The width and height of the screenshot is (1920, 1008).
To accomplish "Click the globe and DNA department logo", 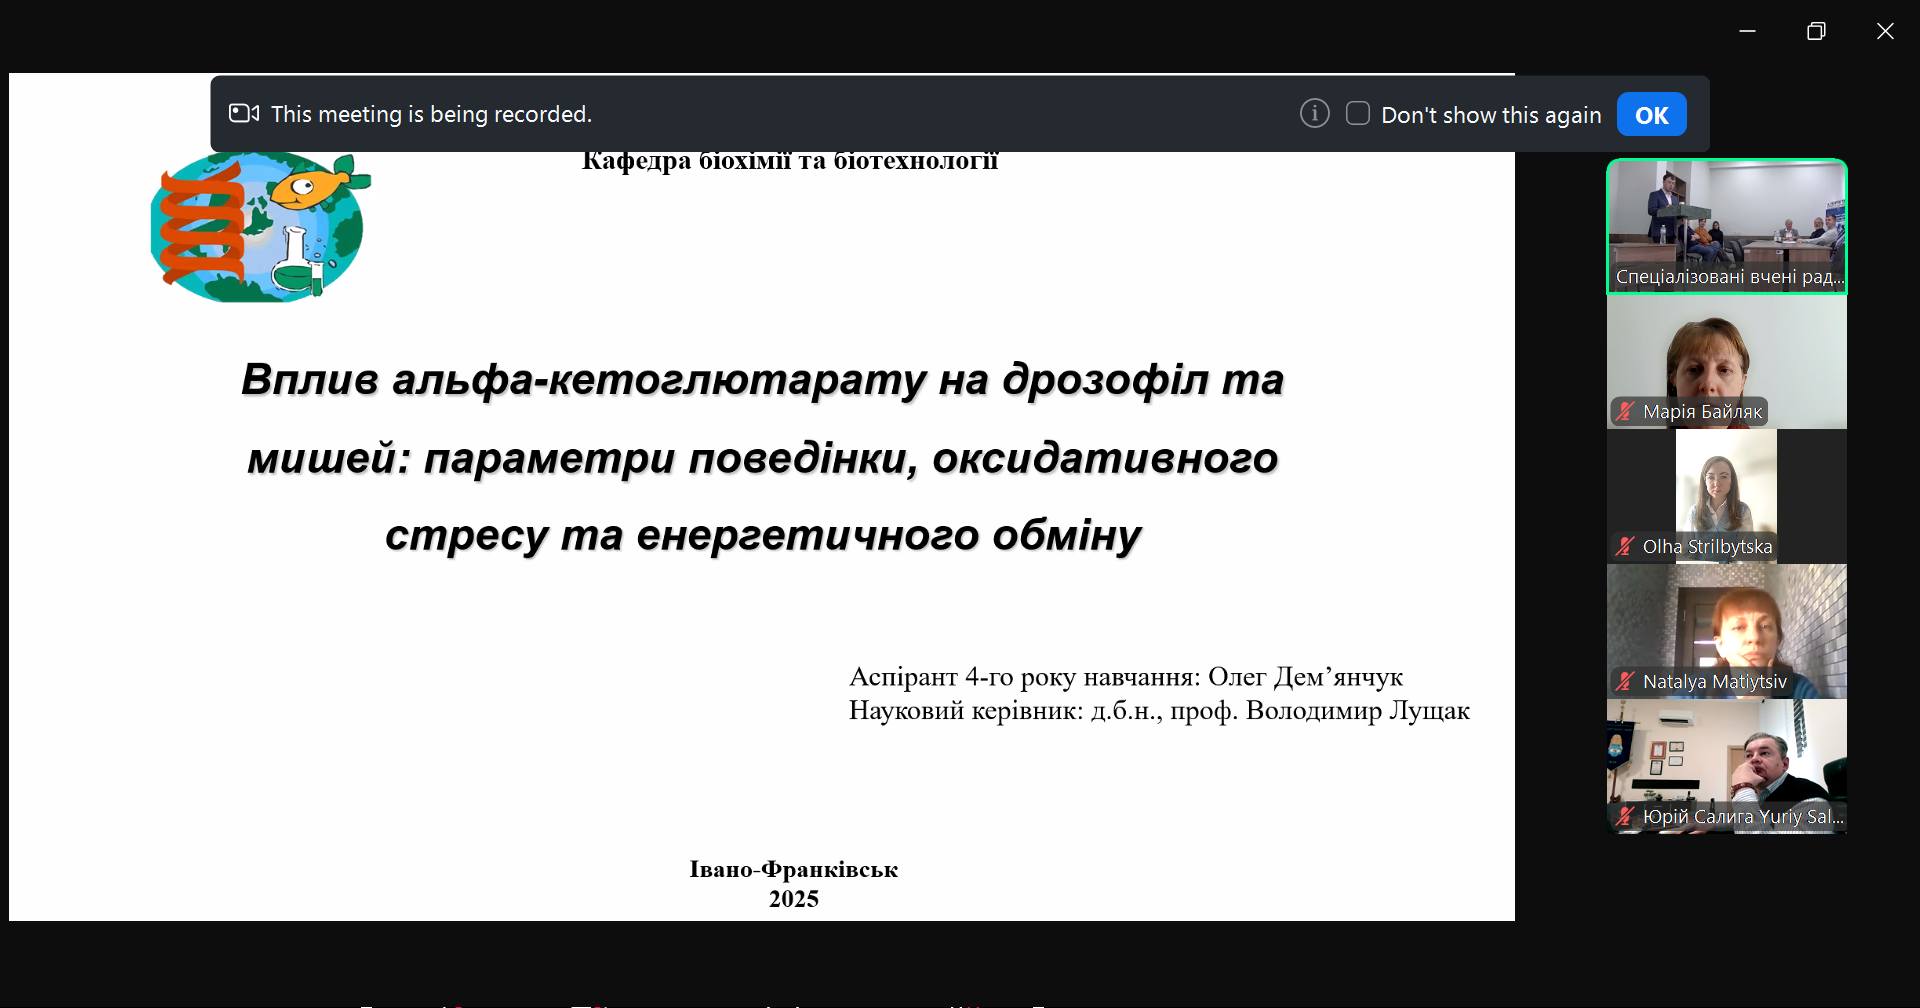I will [x=260, y=227].
